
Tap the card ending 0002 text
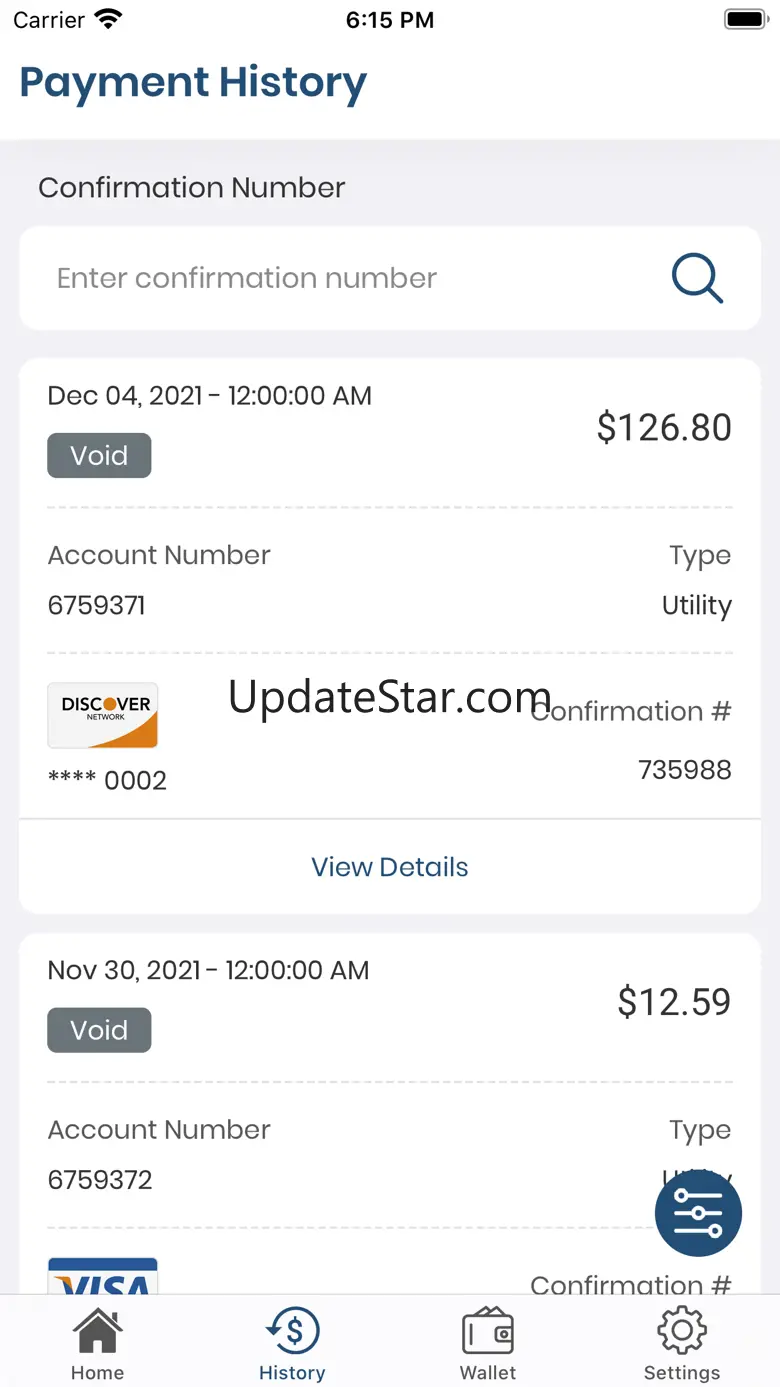107,781
